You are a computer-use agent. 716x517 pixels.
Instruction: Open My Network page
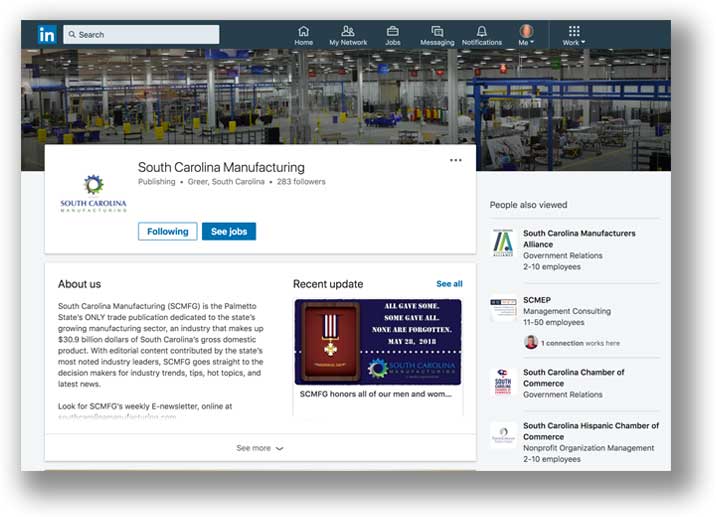coord(348,35)
